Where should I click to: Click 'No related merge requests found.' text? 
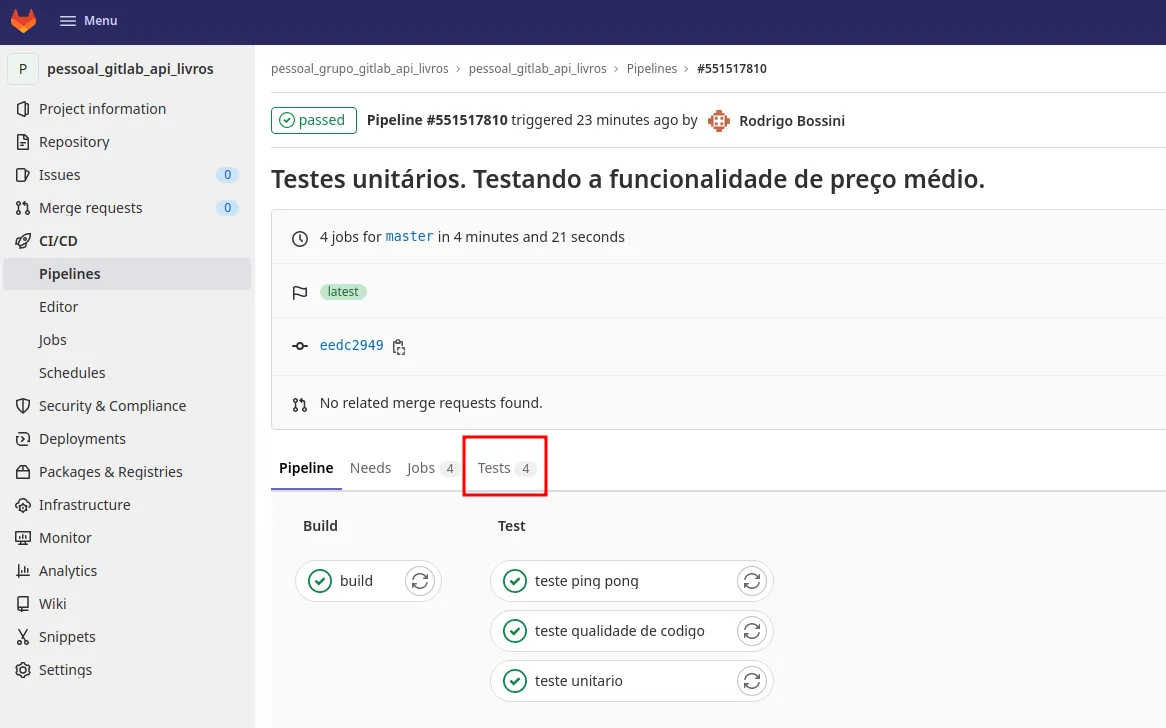431,403
